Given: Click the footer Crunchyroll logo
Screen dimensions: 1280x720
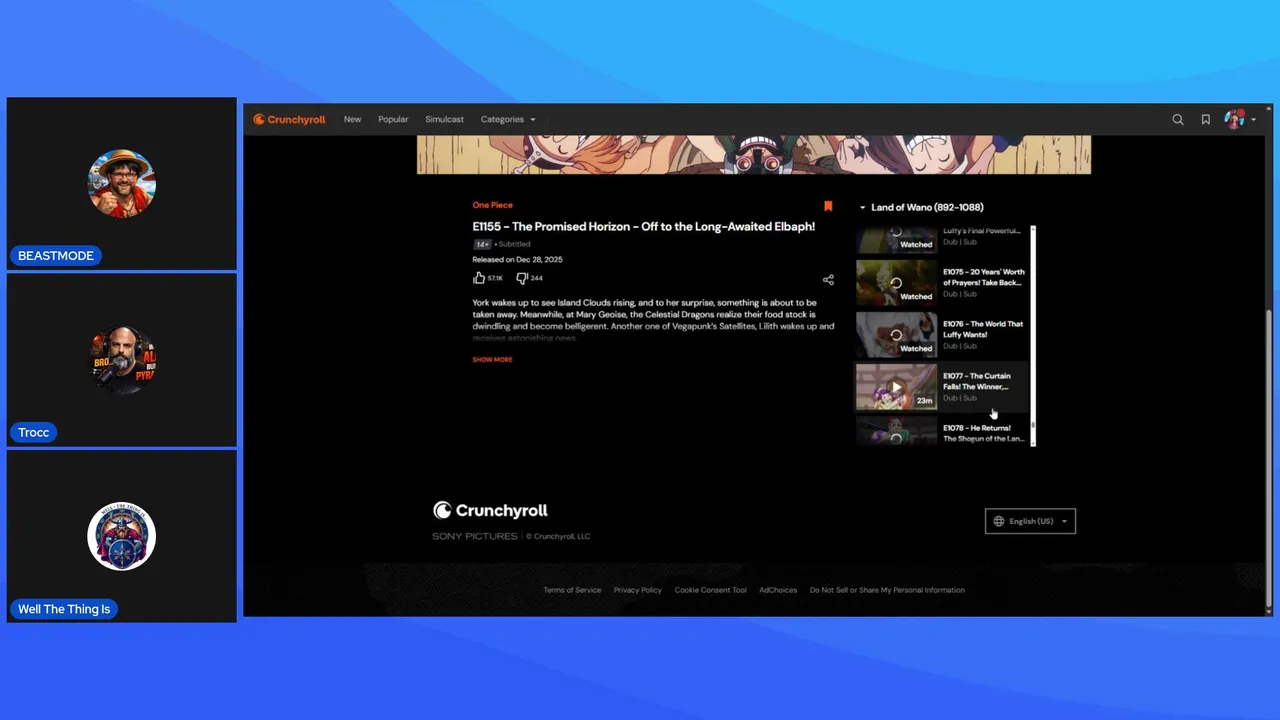Looking at the screenshot, I should click(x=490, y=510).
